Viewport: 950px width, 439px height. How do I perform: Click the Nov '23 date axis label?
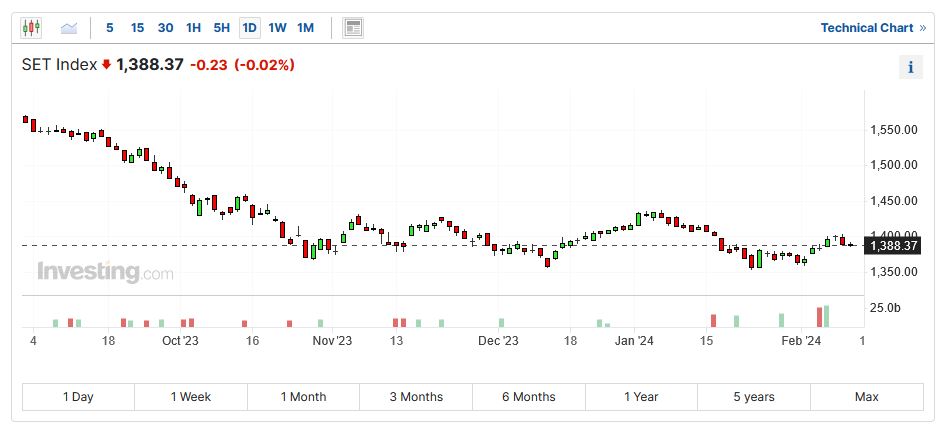333,341
